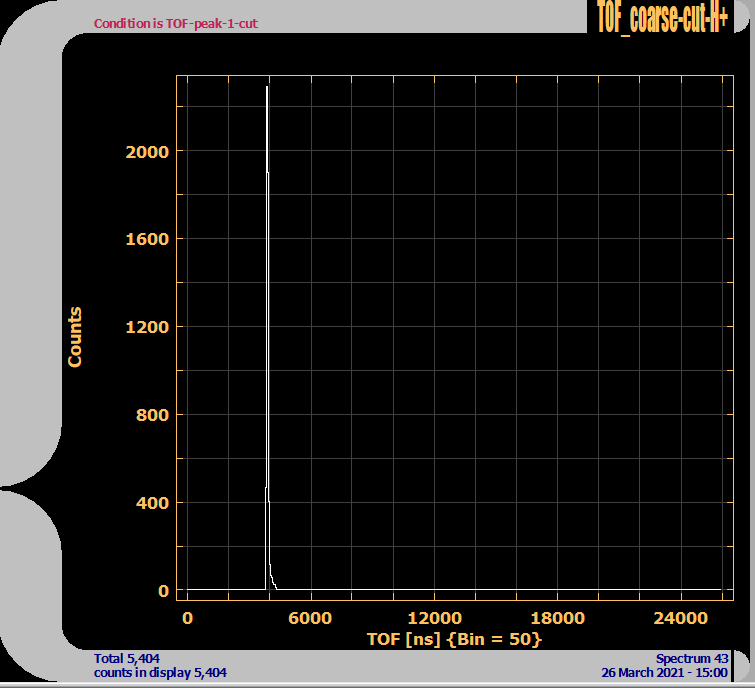Click the white TOF peak near 4000 ns

(x=267, y=337)
